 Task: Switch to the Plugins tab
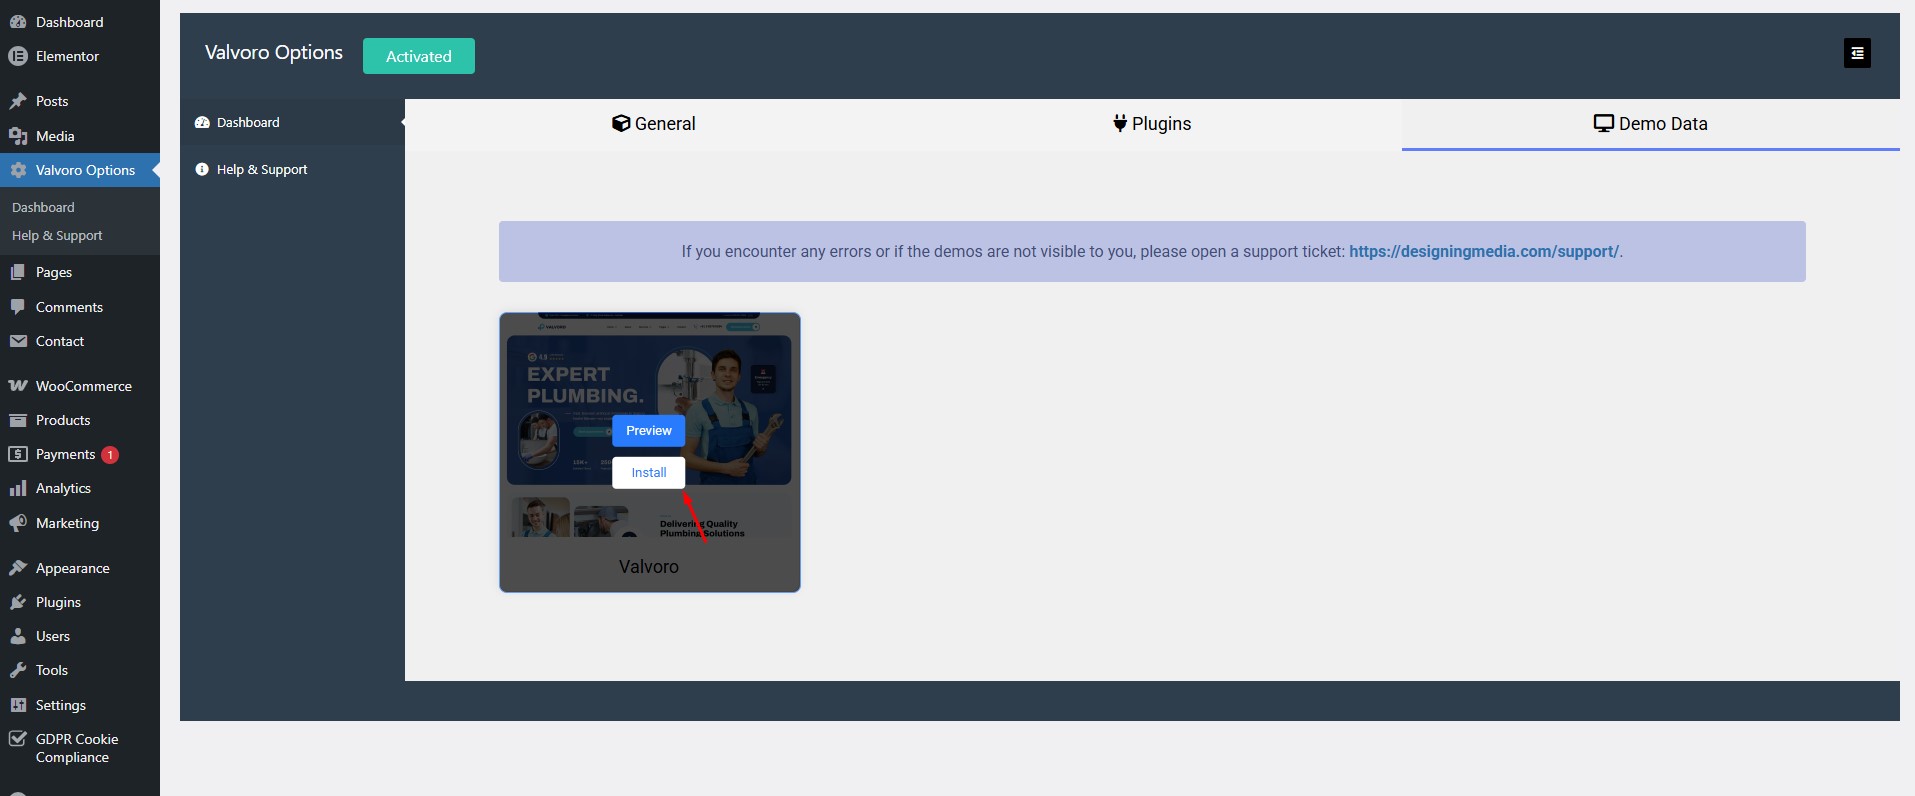(x=1151, y=124)
